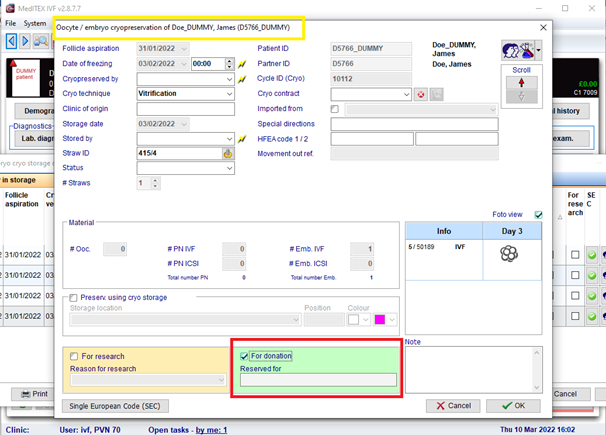Tick the Imported from checkbox
The width and height of the screenshot is (606, 435).
(335, 109)
